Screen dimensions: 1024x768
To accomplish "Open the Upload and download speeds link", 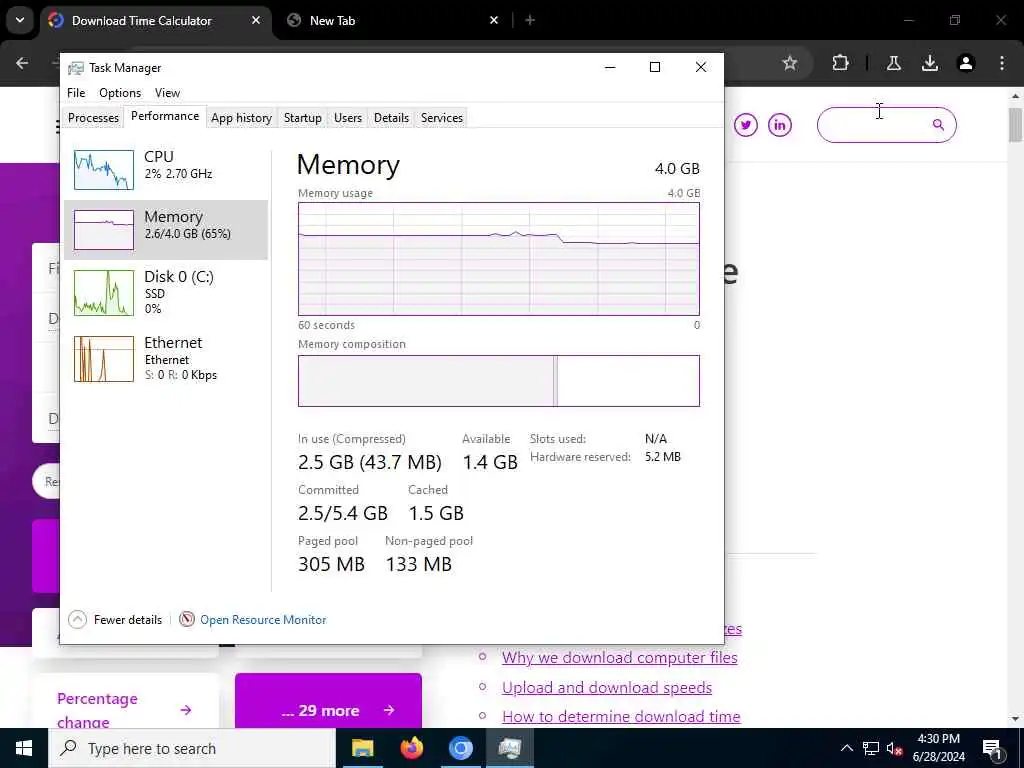I will click(x=607, y=688).
